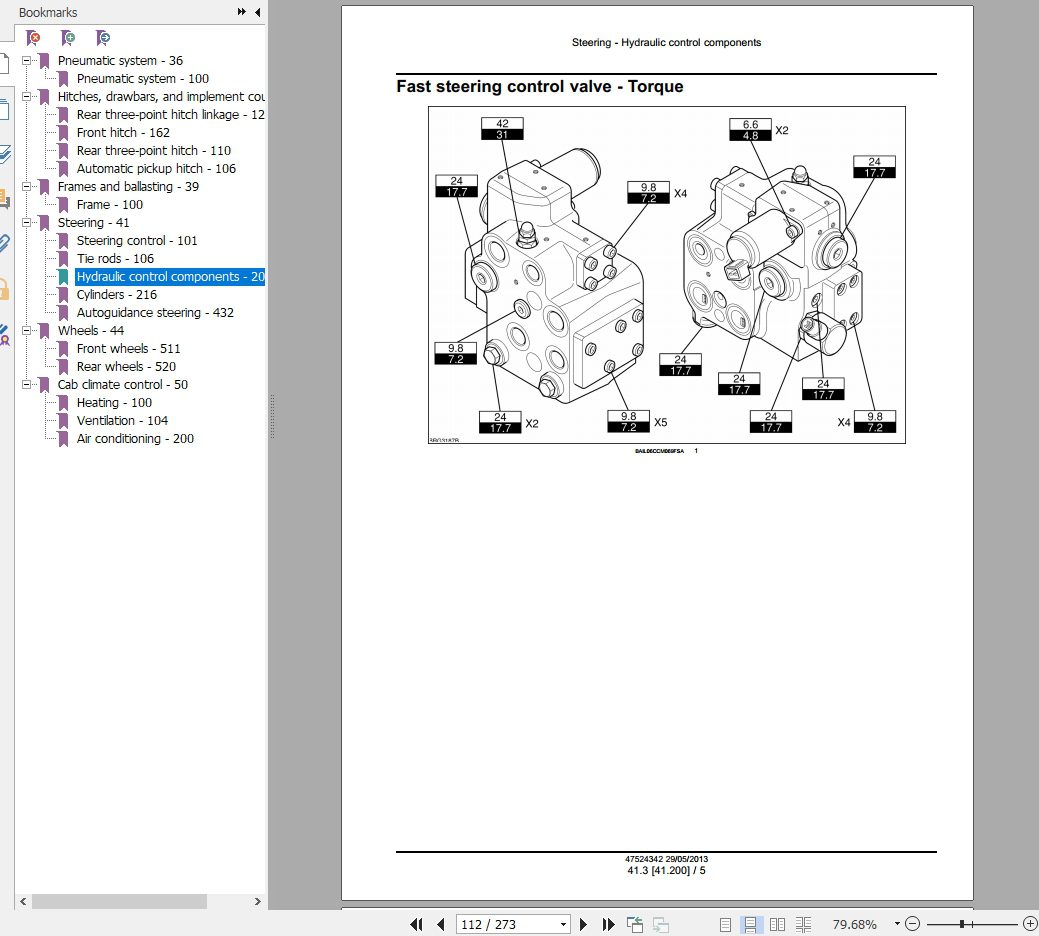Return to previous view

coord(635,924)
